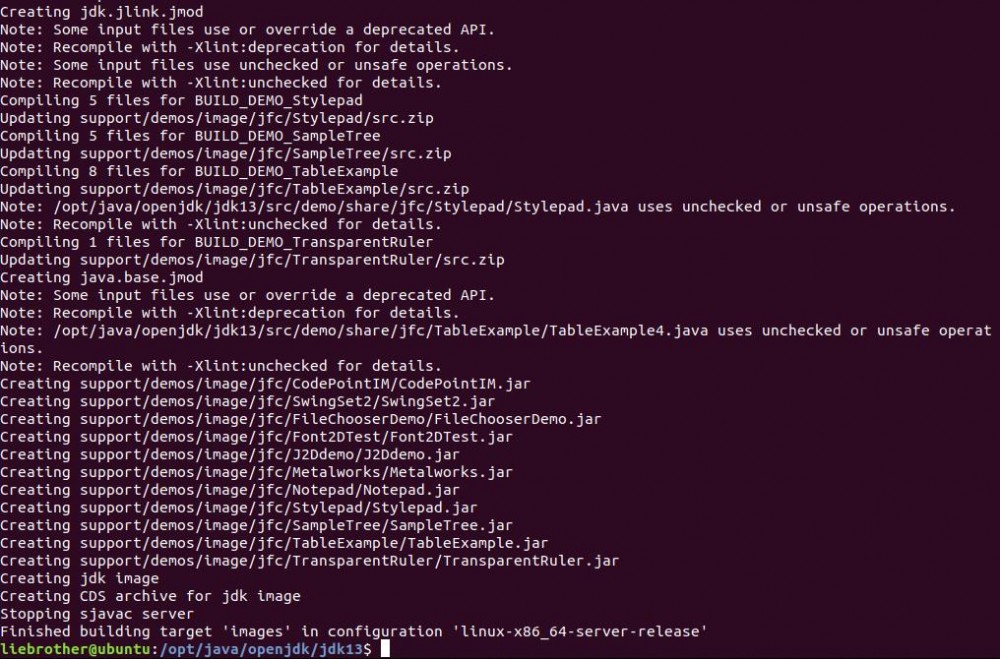
Task: Click the 'Creating jdk image' line
Action: [x=80, y=578]
